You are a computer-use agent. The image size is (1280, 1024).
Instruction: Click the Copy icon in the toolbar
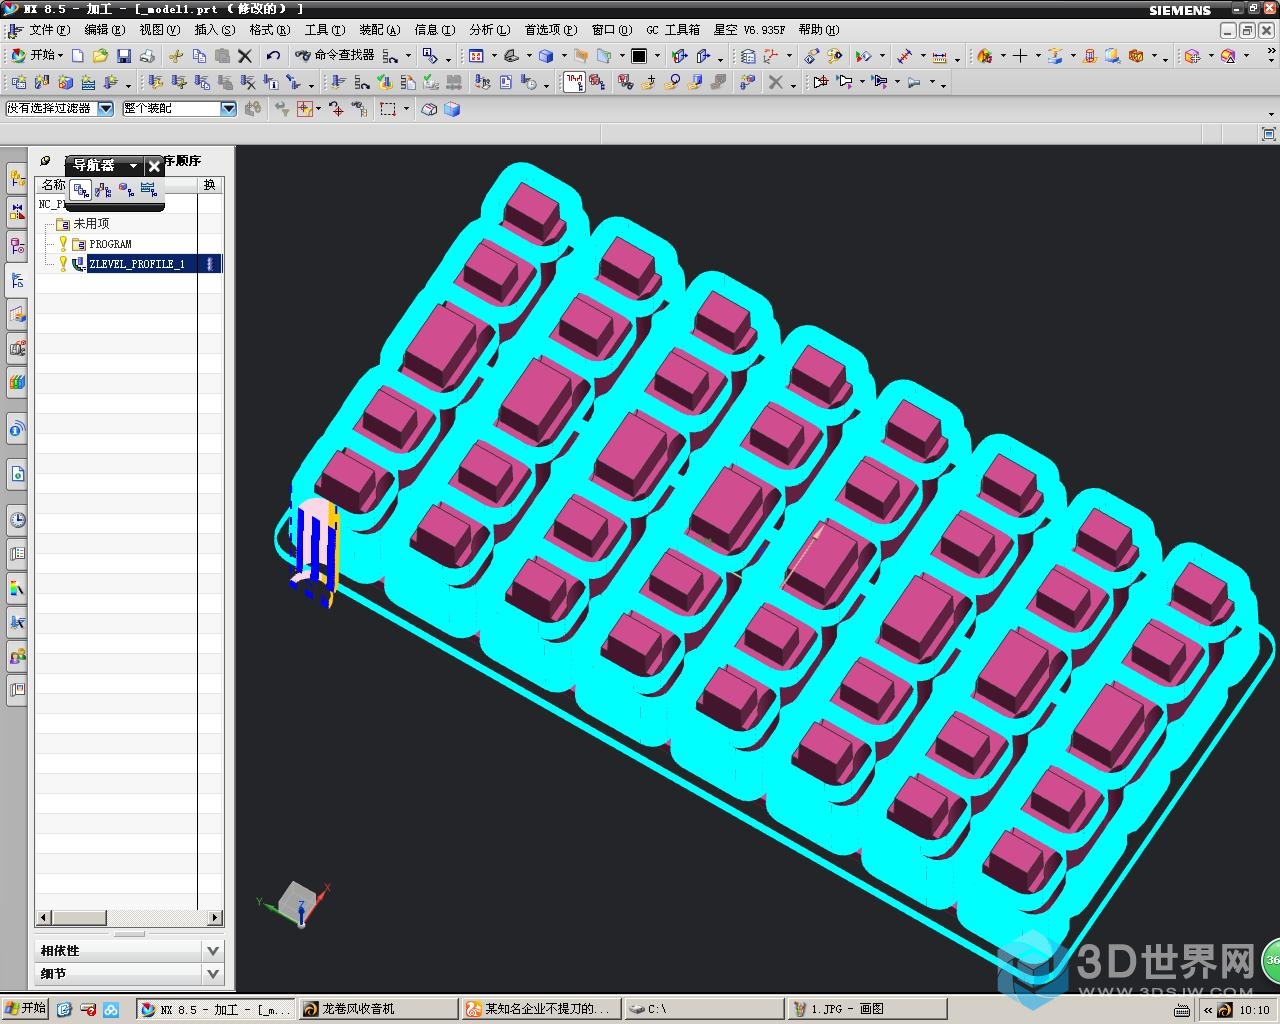tap(199, 56)
